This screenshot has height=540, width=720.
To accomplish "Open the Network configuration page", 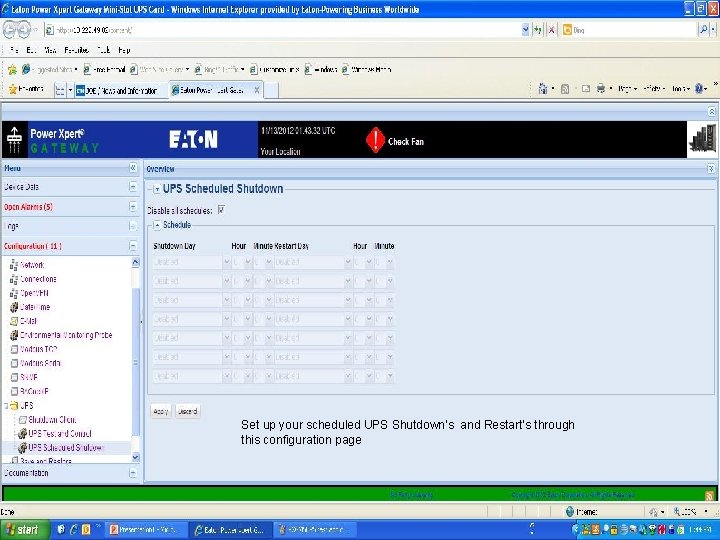I will 32,265.
